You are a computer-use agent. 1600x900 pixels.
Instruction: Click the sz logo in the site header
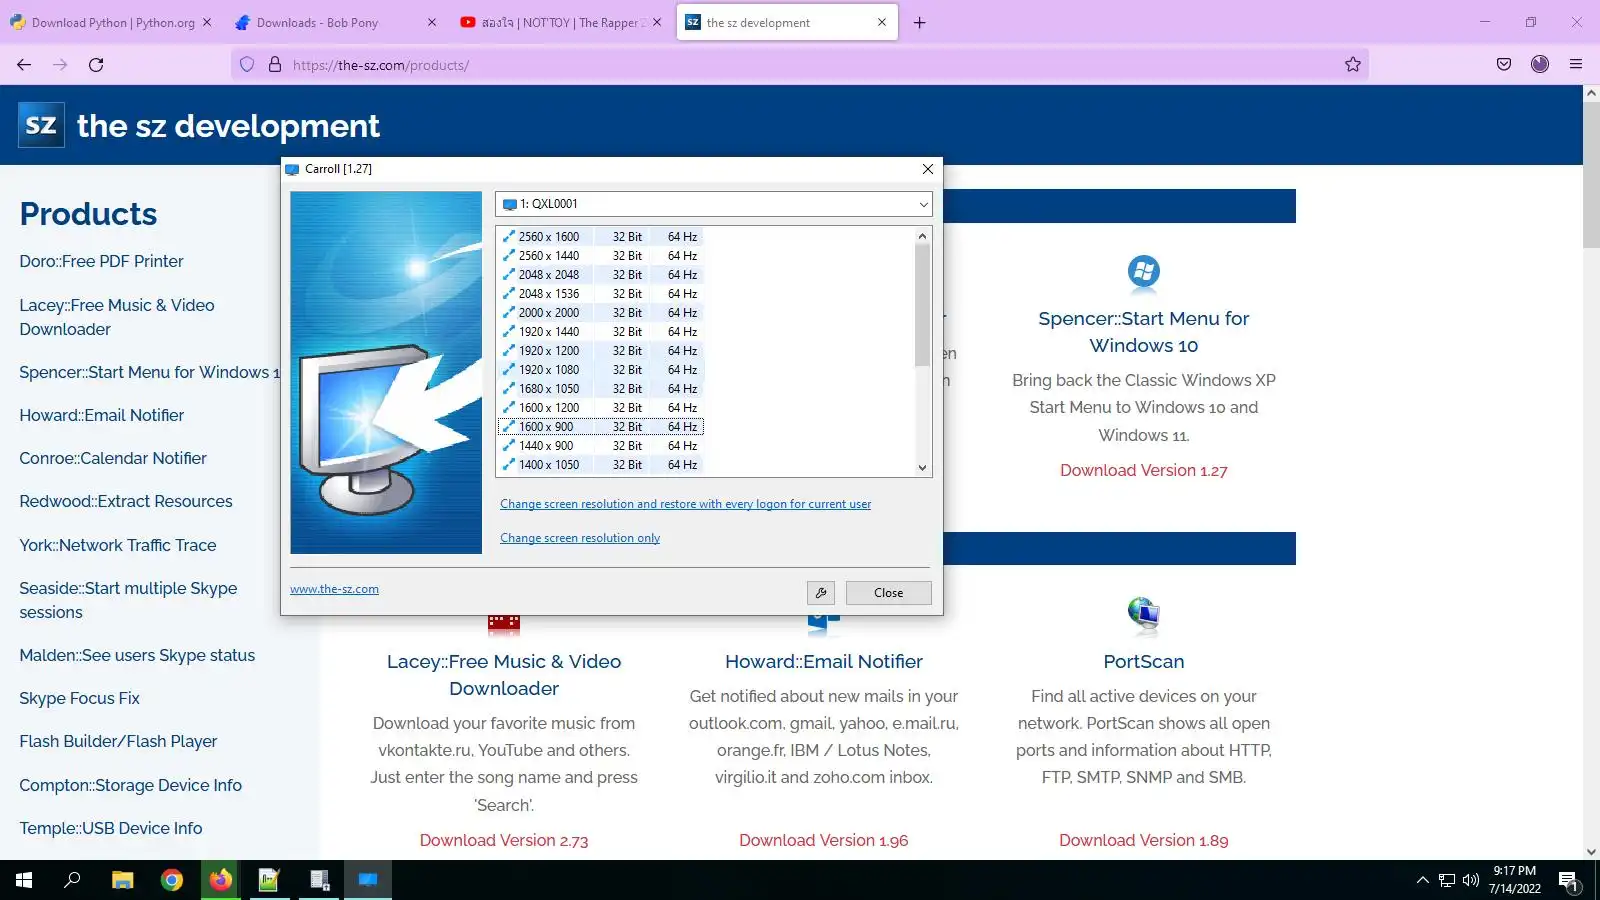pyautogui.click(x=41, y=125)
